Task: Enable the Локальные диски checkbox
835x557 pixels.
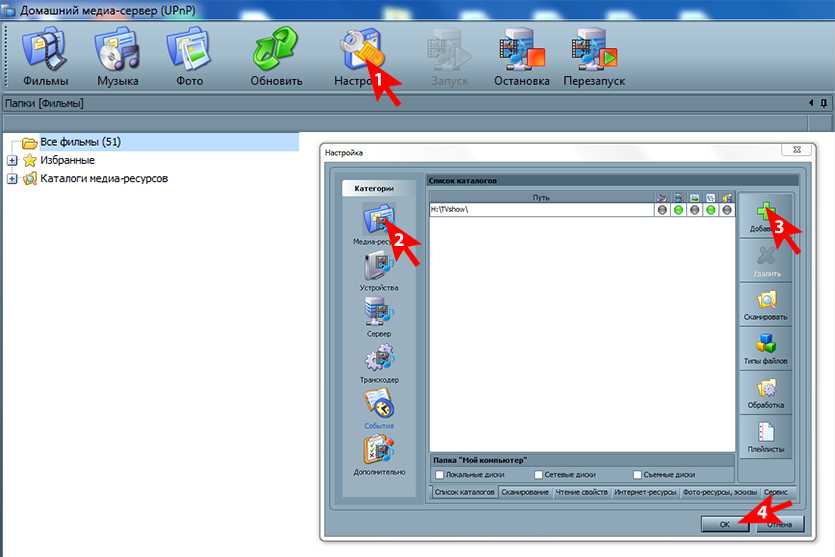Action: coord(440,474)
